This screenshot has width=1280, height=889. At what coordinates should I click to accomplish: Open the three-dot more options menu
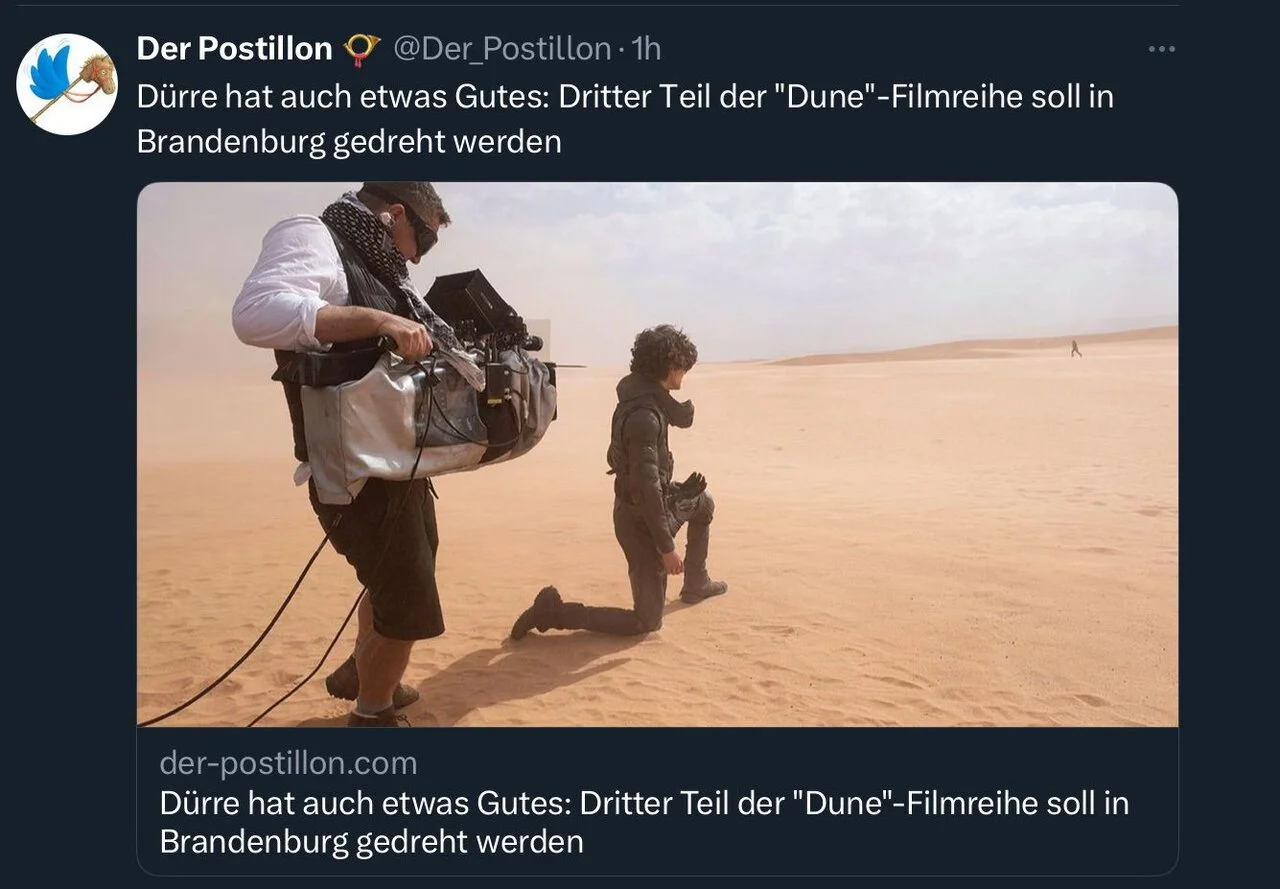[1161, 49]
